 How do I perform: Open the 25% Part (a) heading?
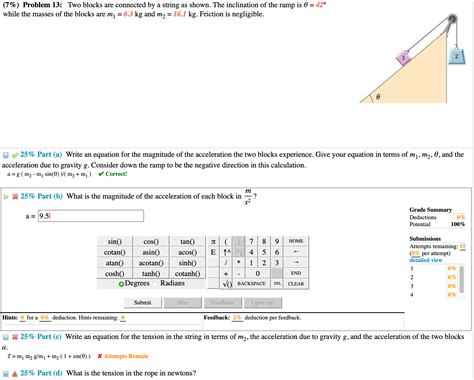pos(41,154)
